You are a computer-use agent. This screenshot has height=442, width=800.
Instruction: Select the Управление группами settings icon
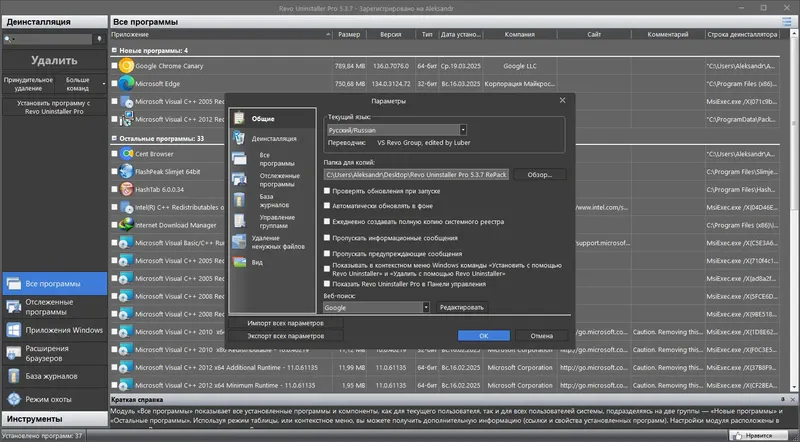[239, 221]
